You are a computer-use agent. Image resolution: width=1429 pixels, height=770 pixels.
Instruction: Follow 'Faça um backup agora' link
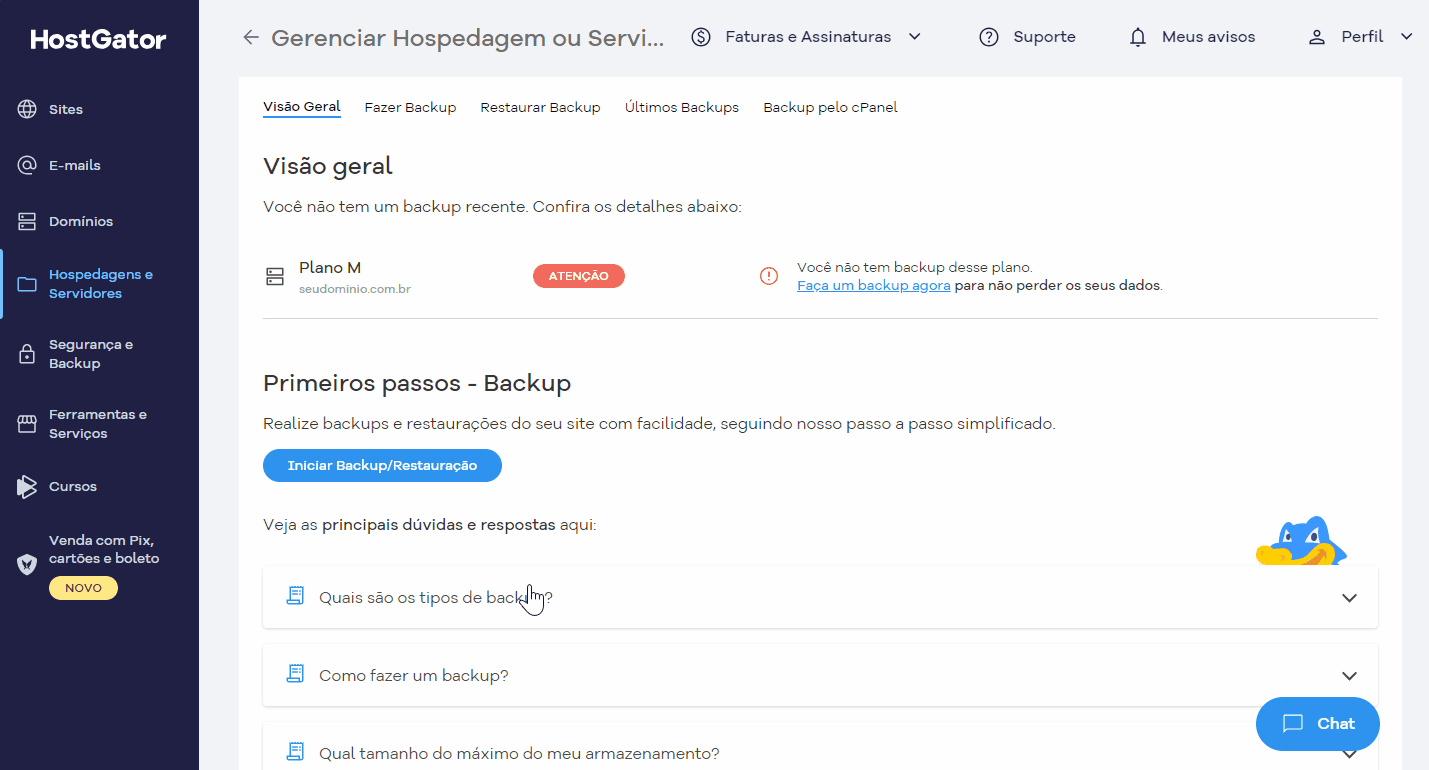(x=873, y=285)
